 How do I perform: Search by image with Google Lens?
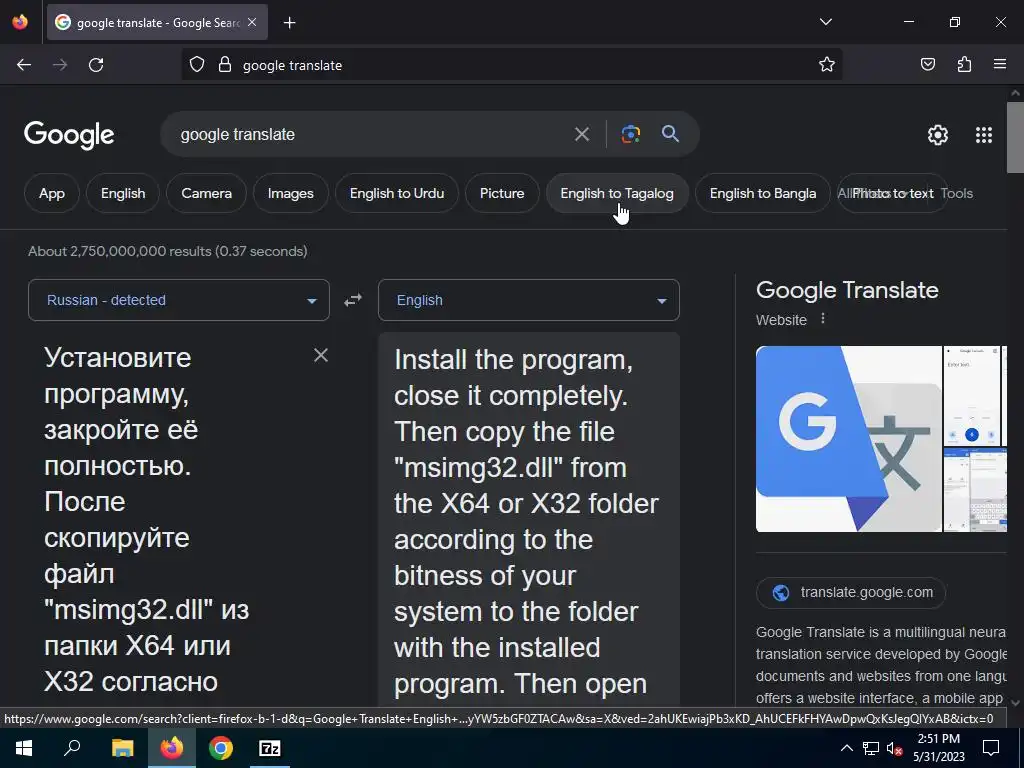630,134
